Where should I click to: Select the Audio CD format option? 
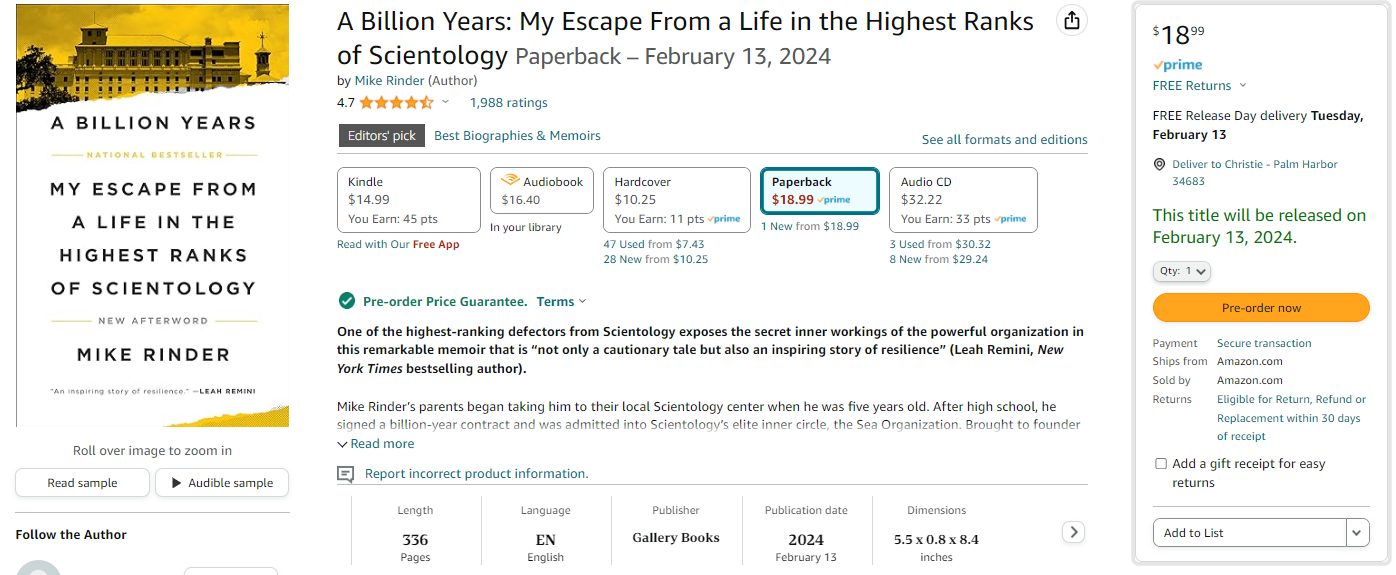(963, 200)
